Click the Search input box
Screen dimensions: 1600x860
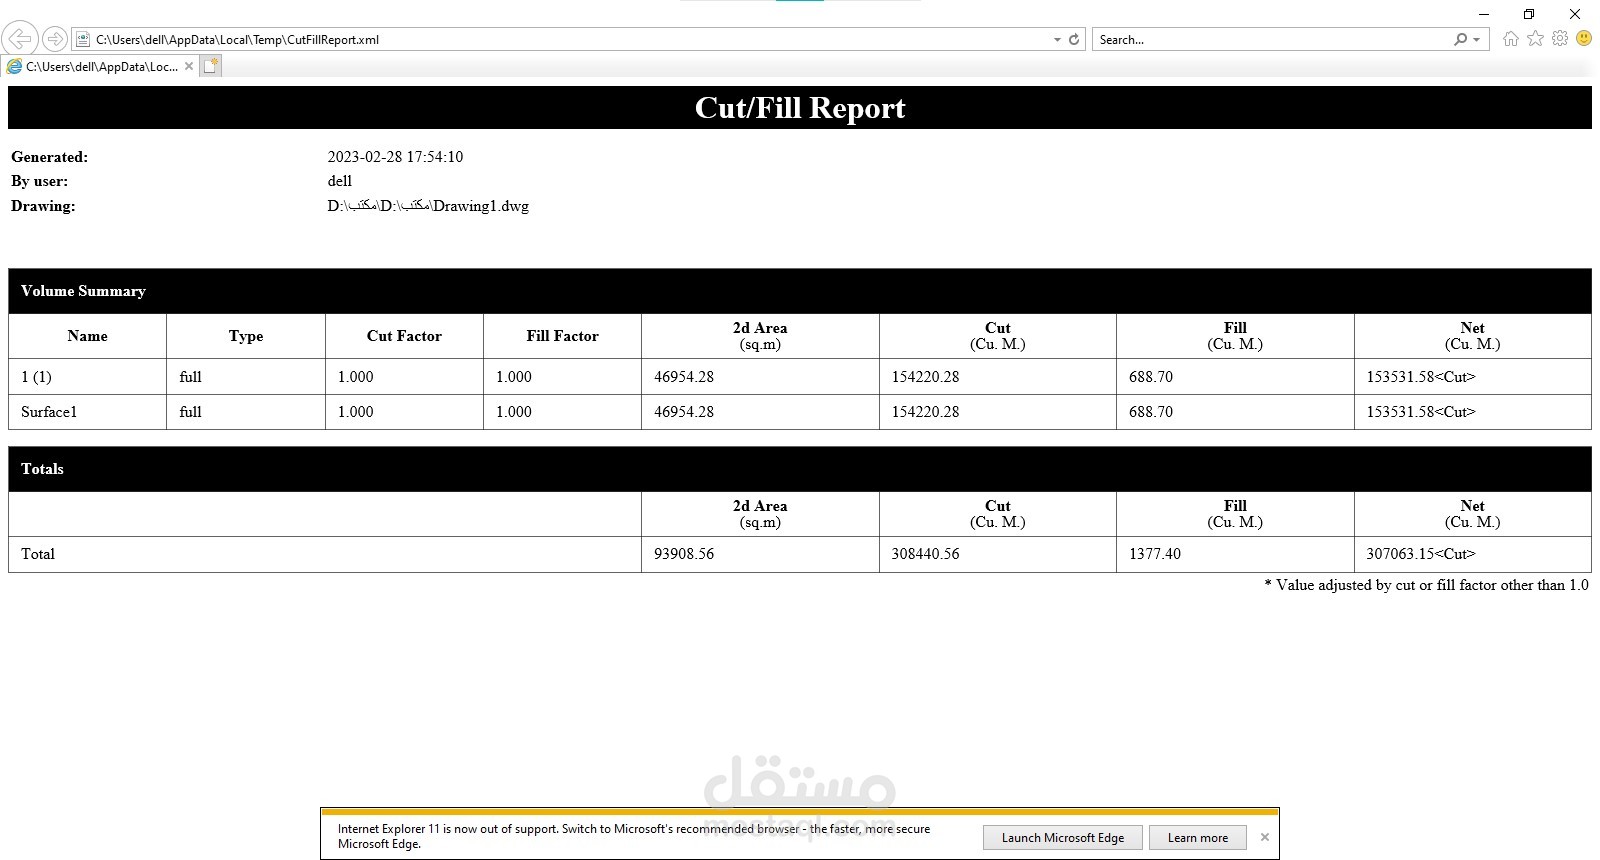click(x=1273, y=40)
